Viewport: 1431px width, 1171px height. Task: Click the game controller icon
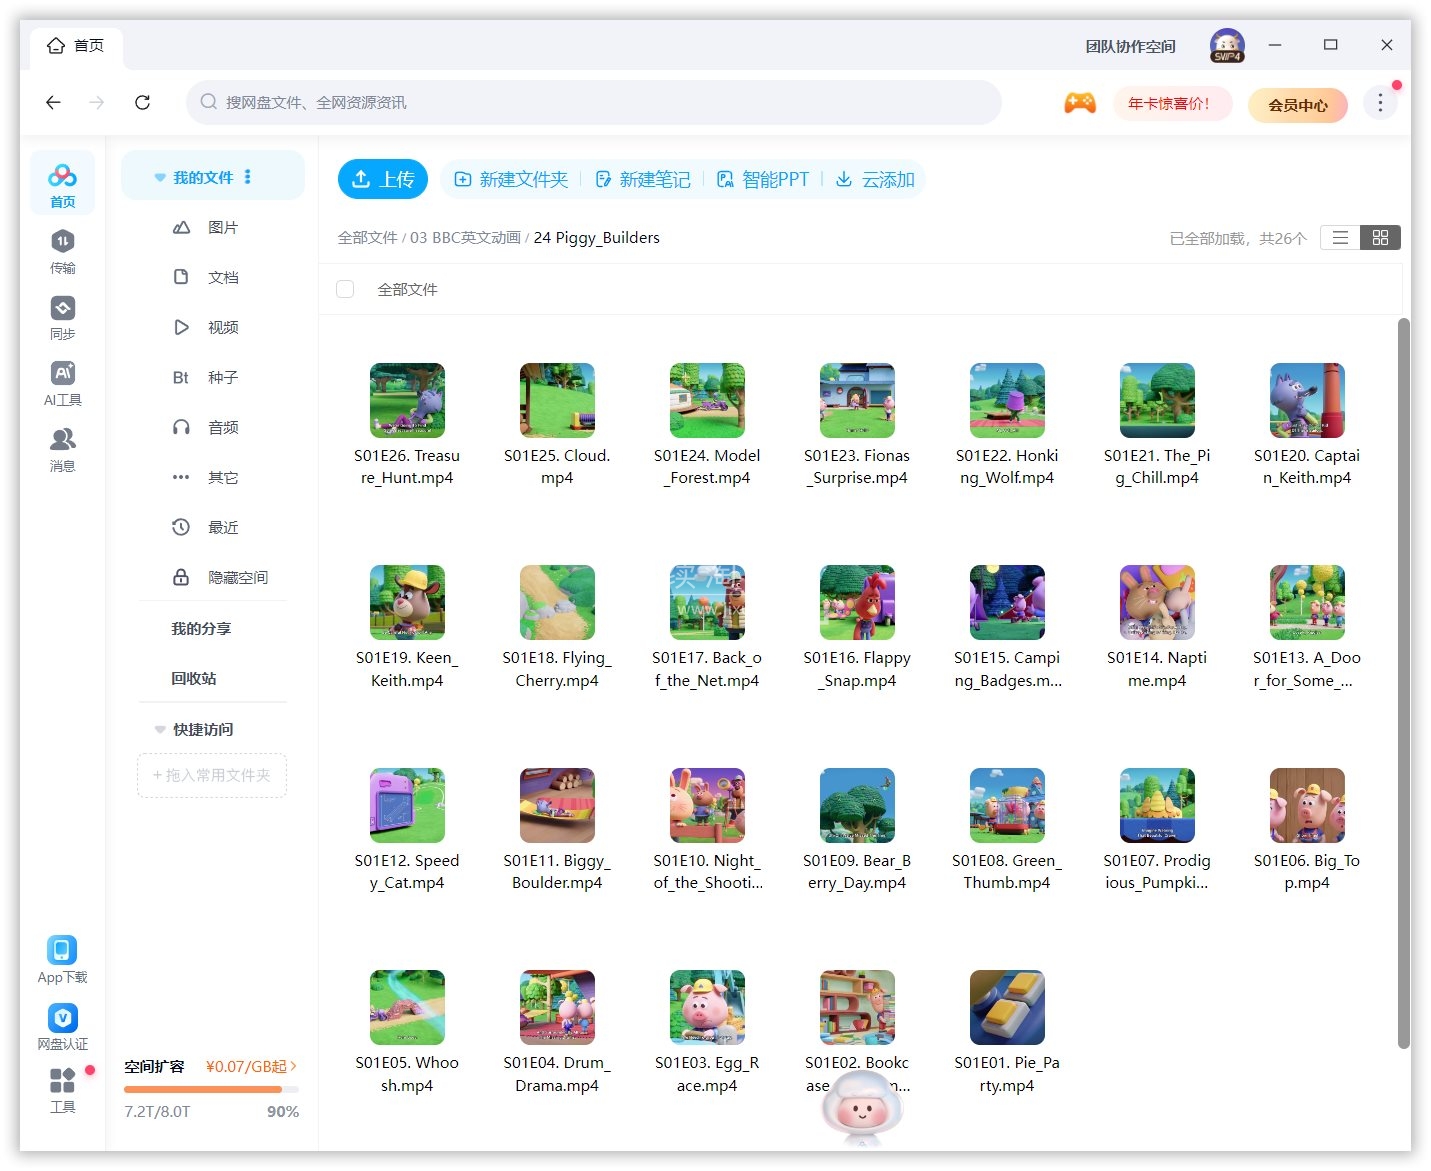click(x=1080, y=103)
